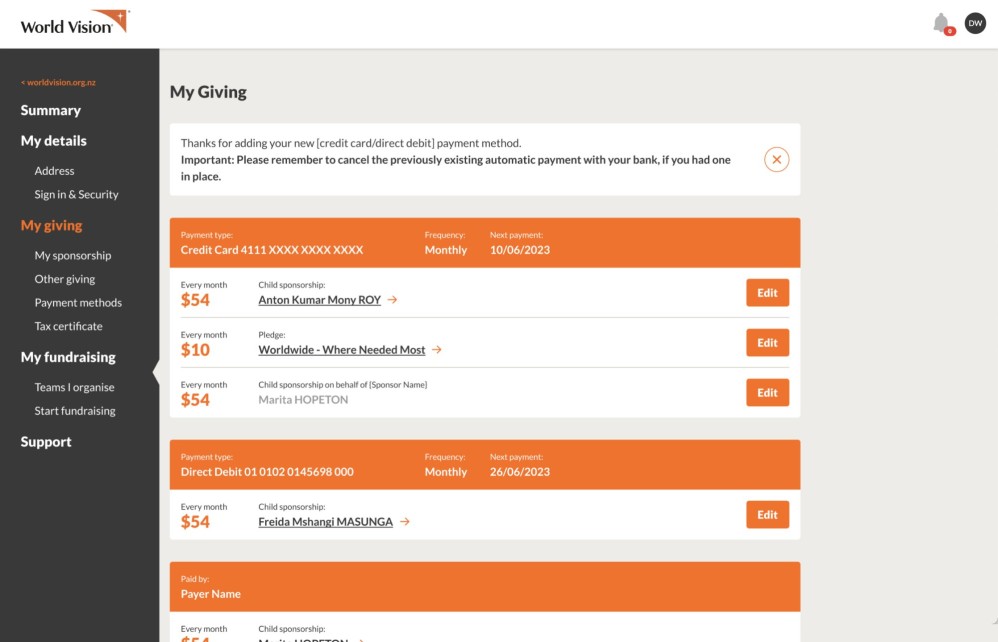Open My details section
Image resolution: width=998 pixels, height=642 pixels.
click(54, 141)
